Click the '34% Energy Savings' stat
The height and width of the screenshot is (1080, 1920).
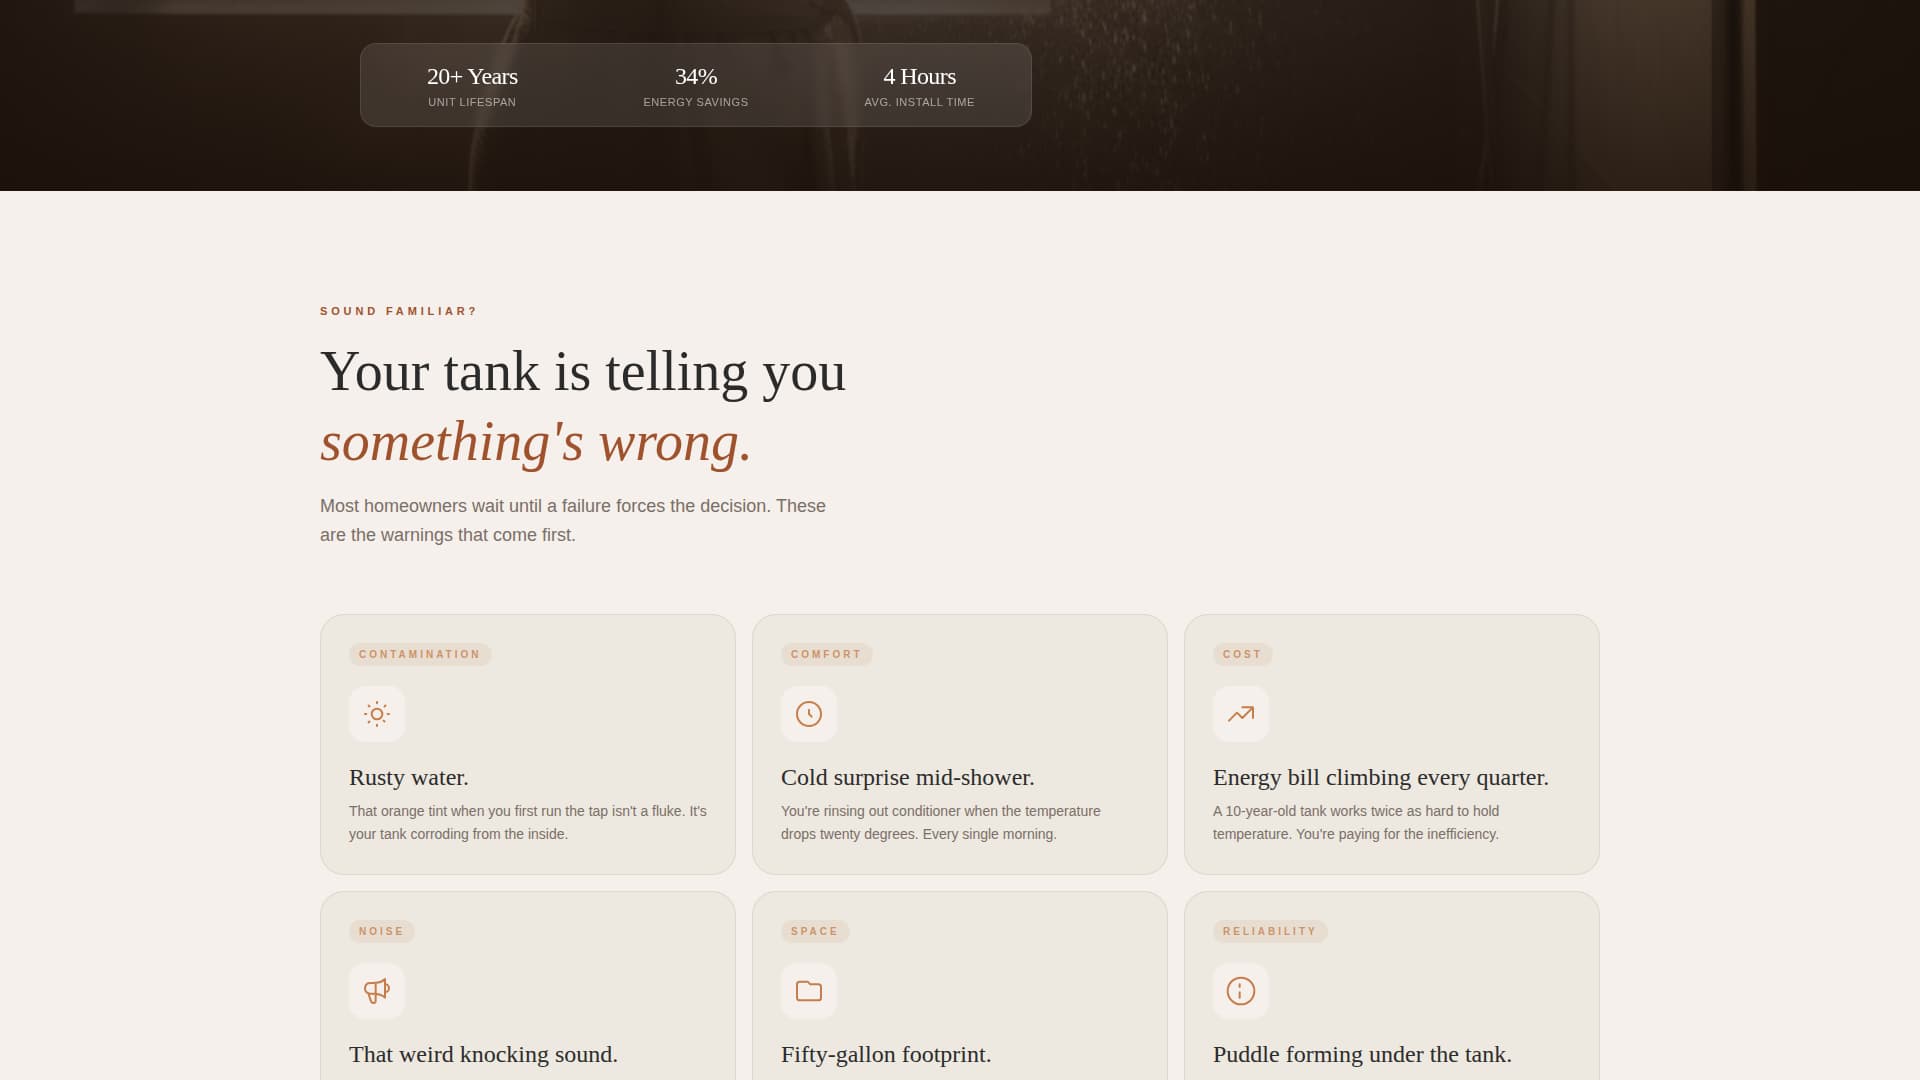[696, 86]
